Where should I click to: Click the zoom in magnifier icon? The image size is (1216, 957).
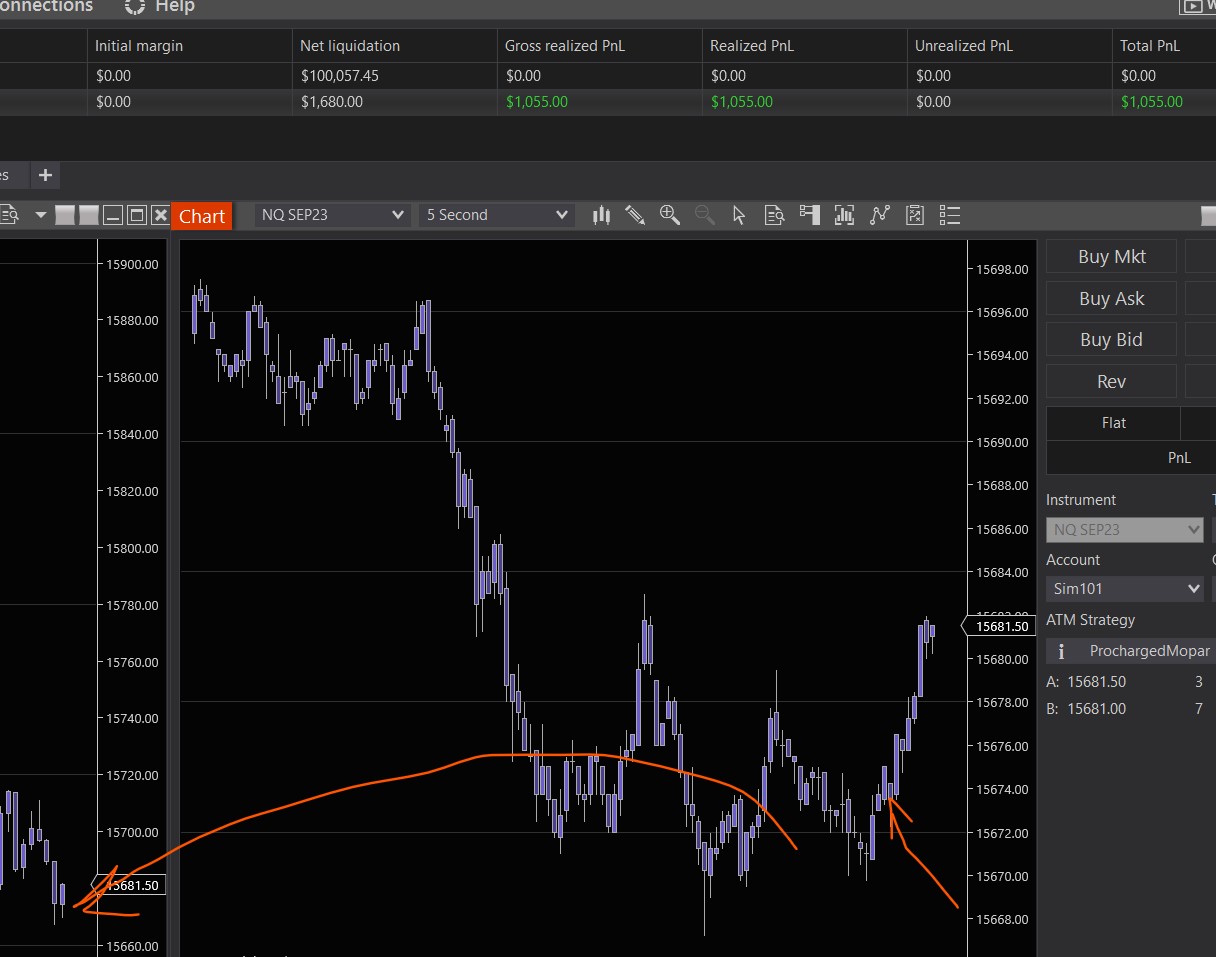click(670, 215)
